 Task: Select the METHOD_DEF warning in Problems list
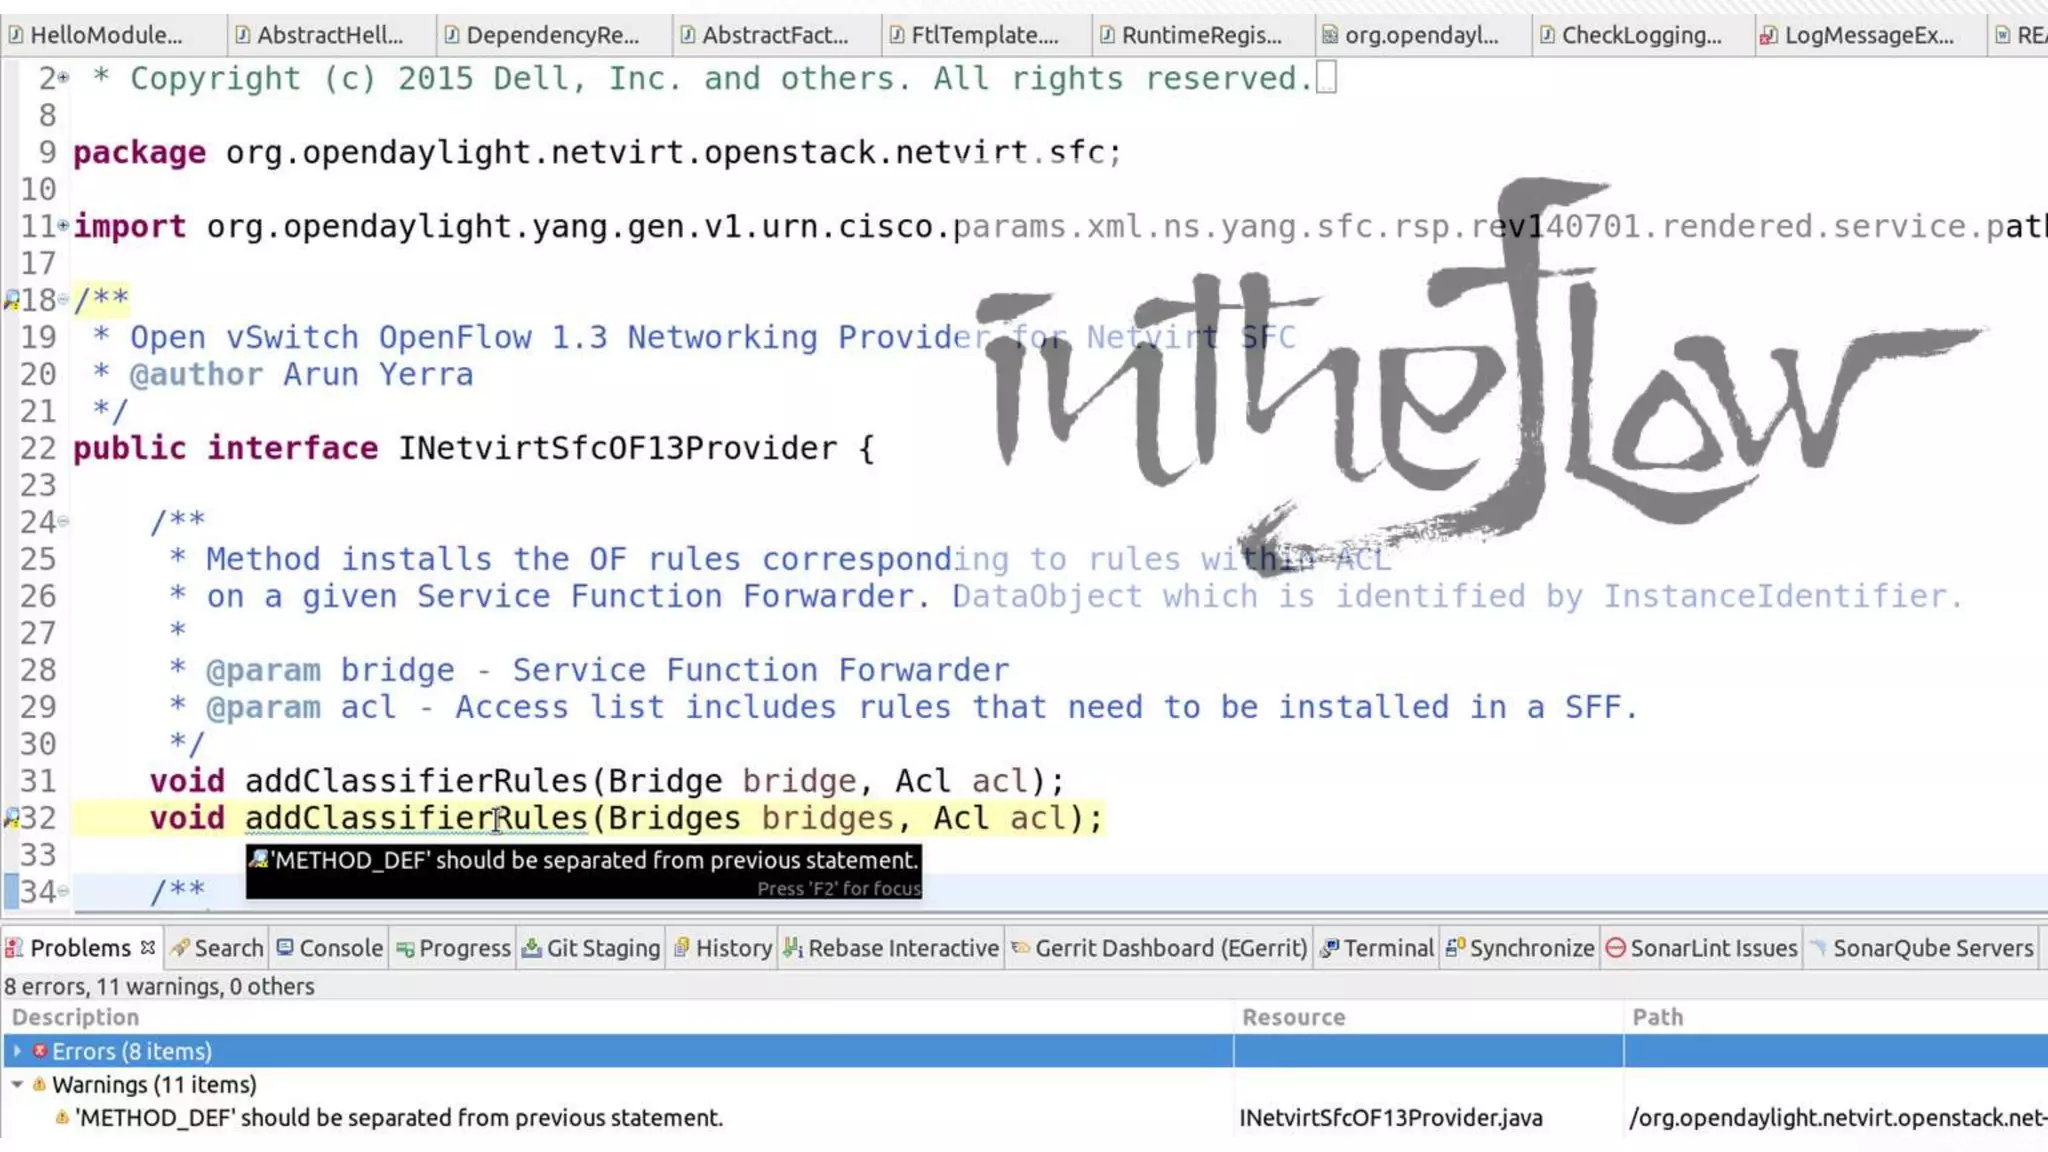398,1118
